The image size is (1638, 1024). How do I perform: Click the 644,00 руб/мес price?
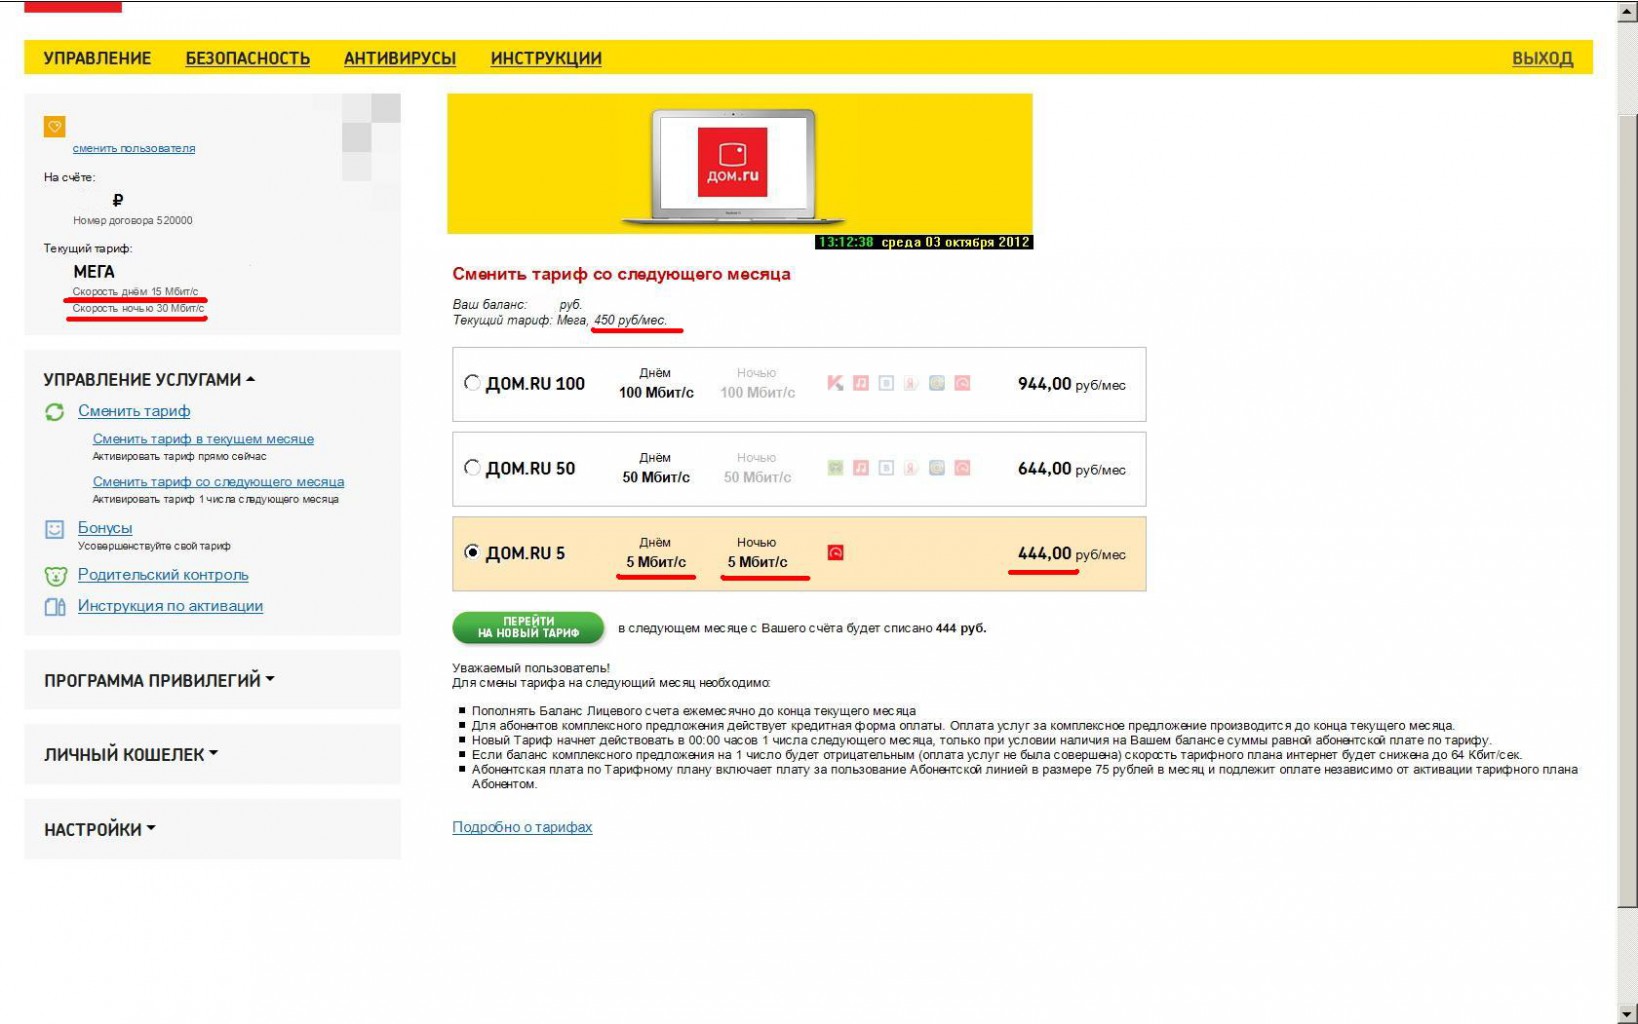1071,469
